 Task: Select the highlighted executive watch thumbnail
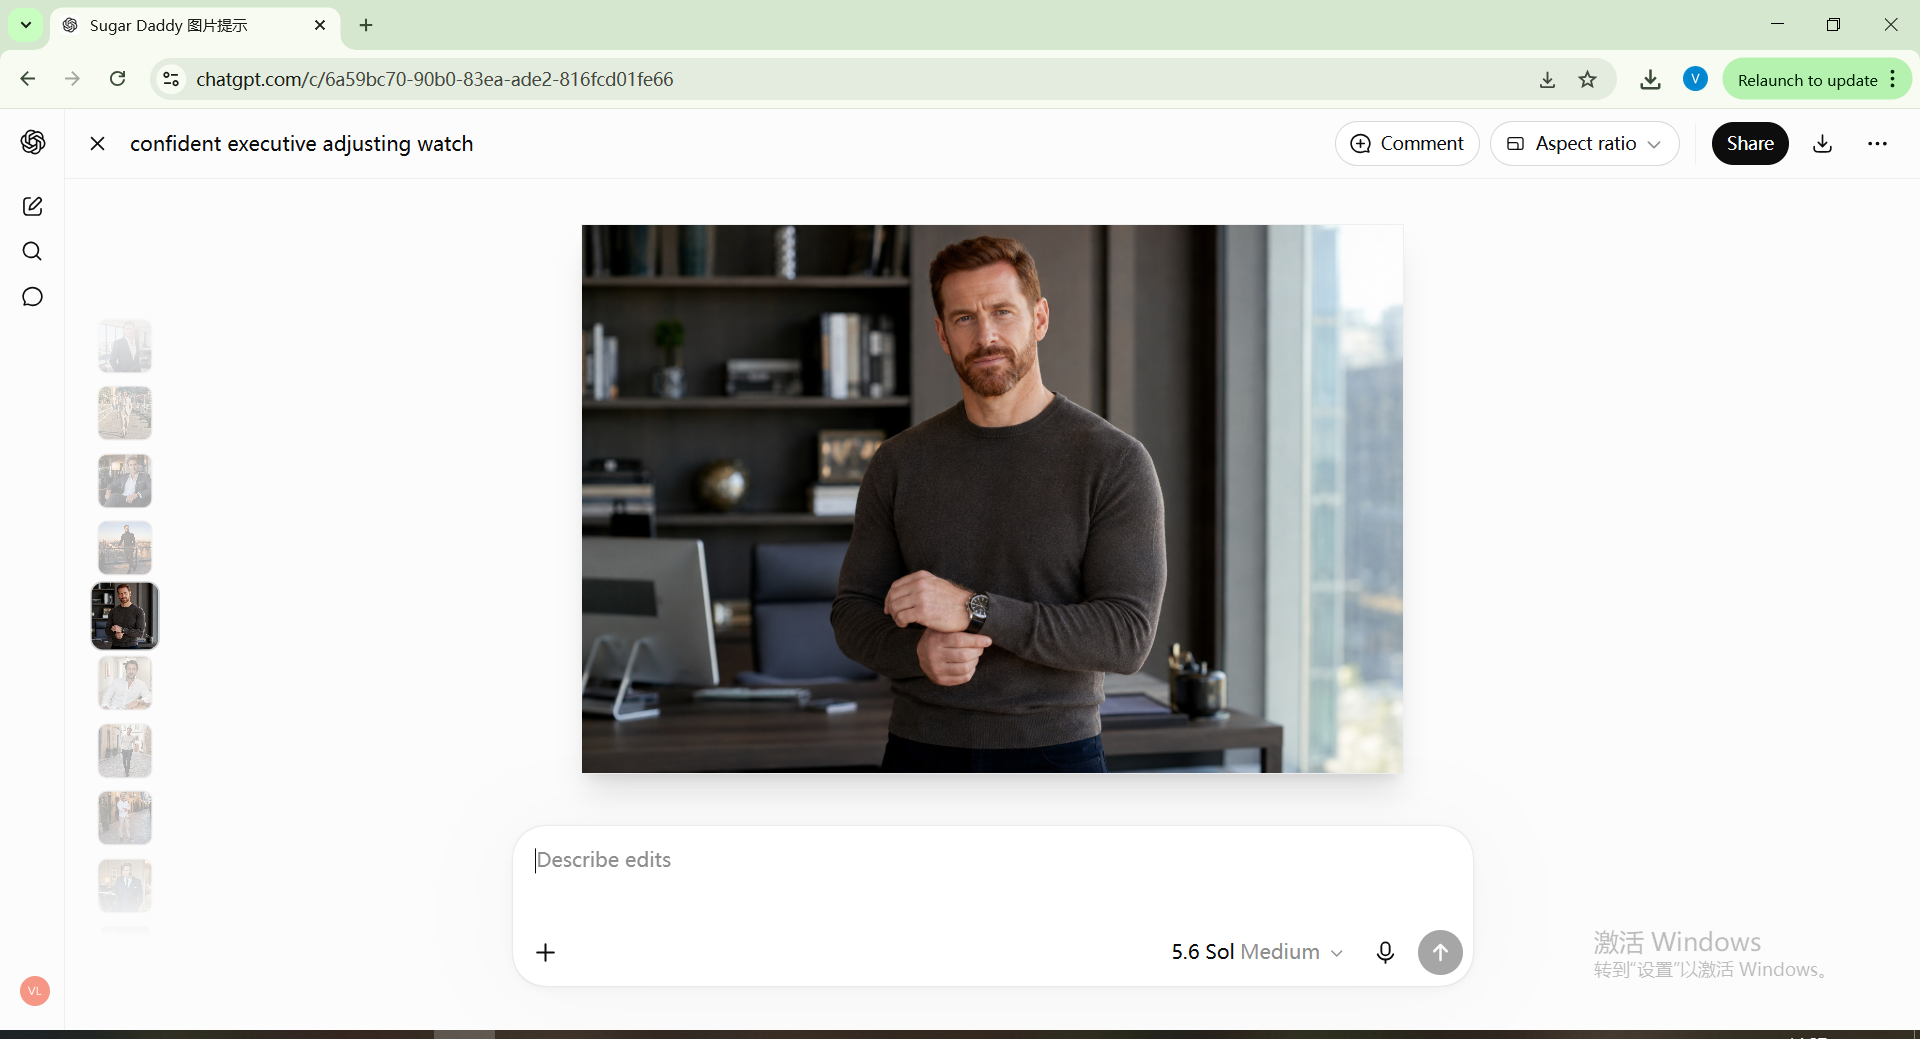point(125,616)
